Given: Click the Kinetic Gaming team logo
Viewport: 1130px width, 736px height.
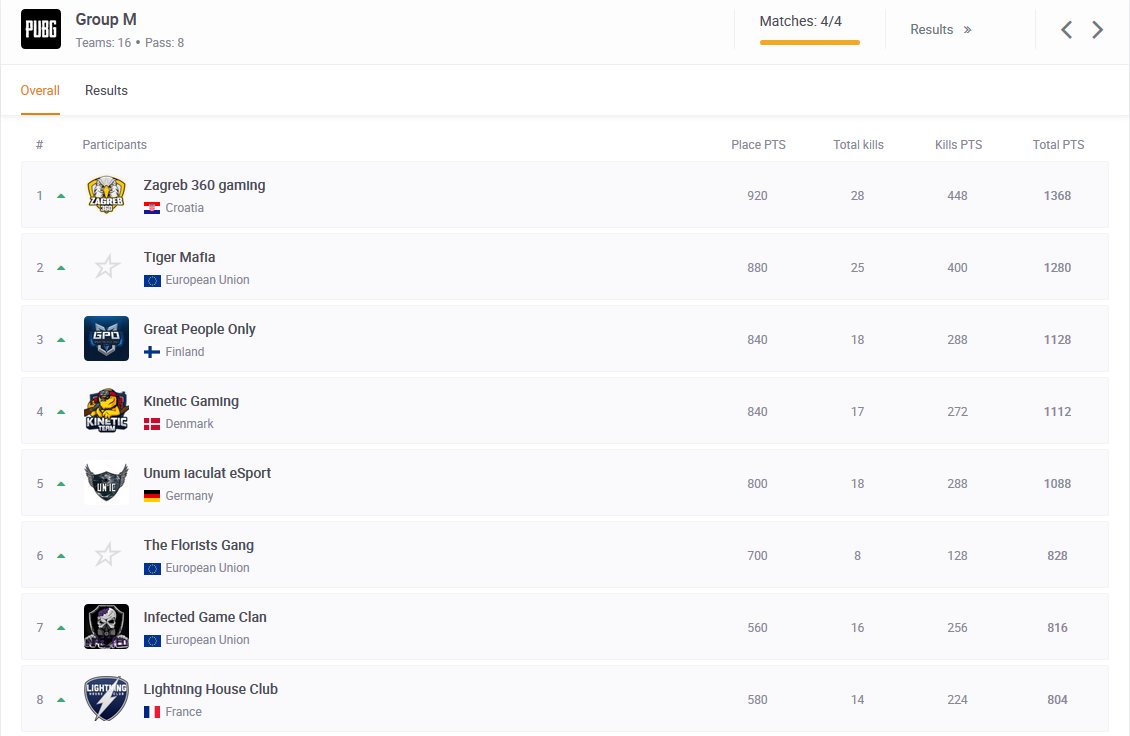Looking at the screenshot, I should [x=106, y=410].
